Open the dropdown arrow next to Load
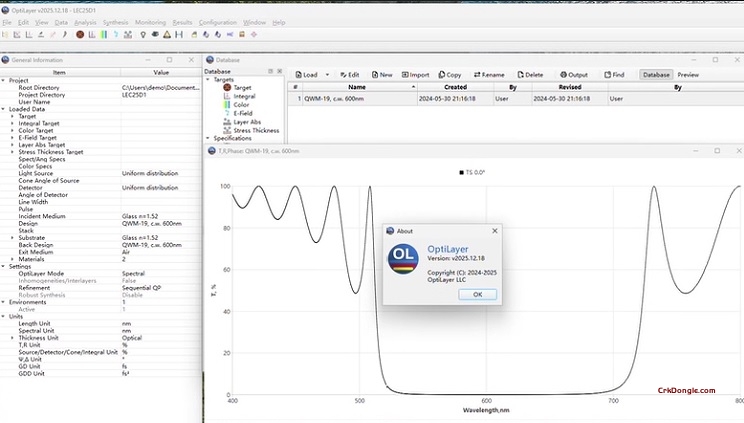Screen dimensions: 744x423 [327, 75]
